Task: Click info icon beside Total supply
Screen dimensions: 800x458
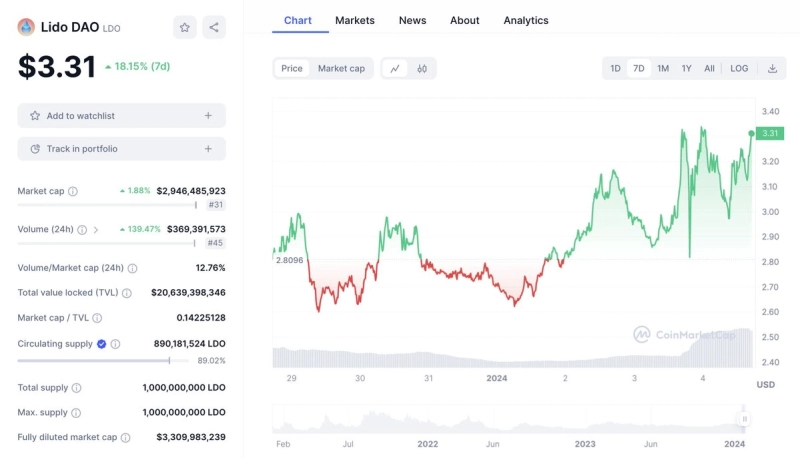Action: coord(77,387)
